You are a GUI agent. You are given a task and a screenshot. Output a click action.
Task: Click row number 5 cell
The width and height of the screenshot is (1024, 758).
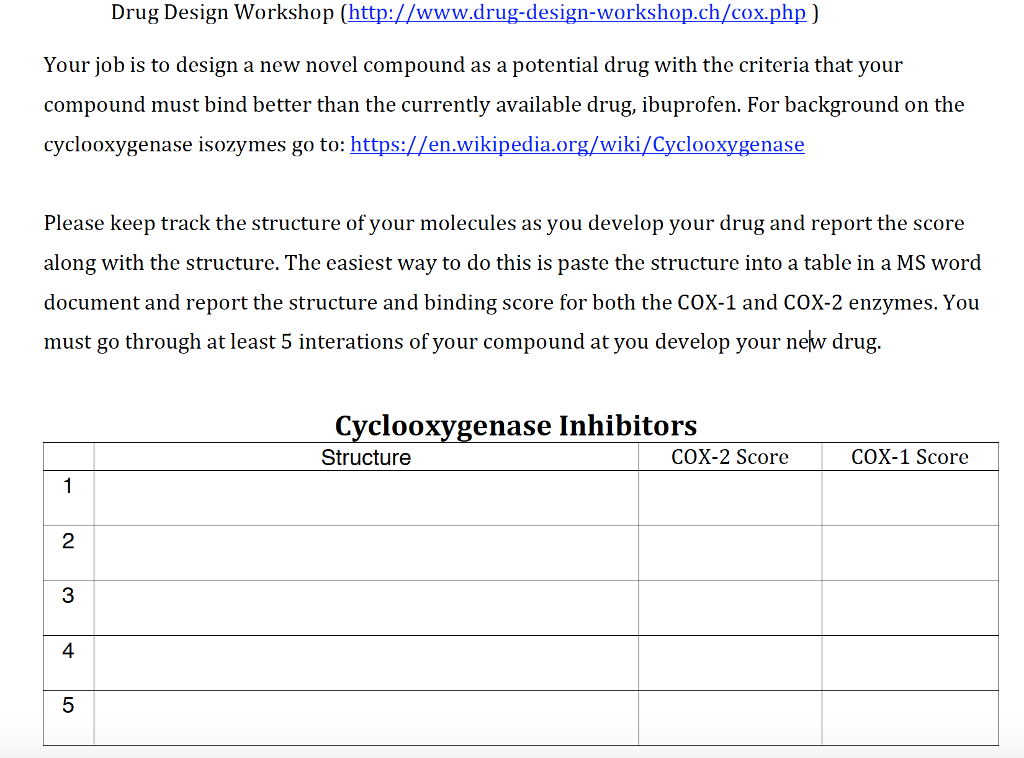[69, 718]
